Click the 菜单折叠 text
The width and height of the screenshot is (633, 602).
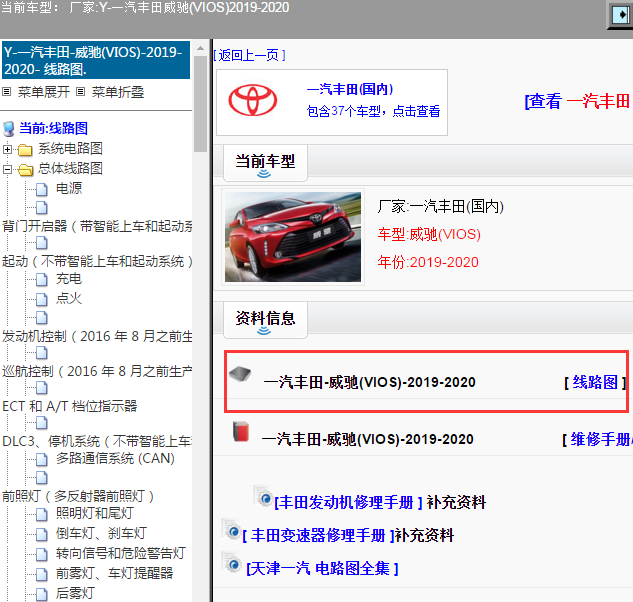point(118,92)
